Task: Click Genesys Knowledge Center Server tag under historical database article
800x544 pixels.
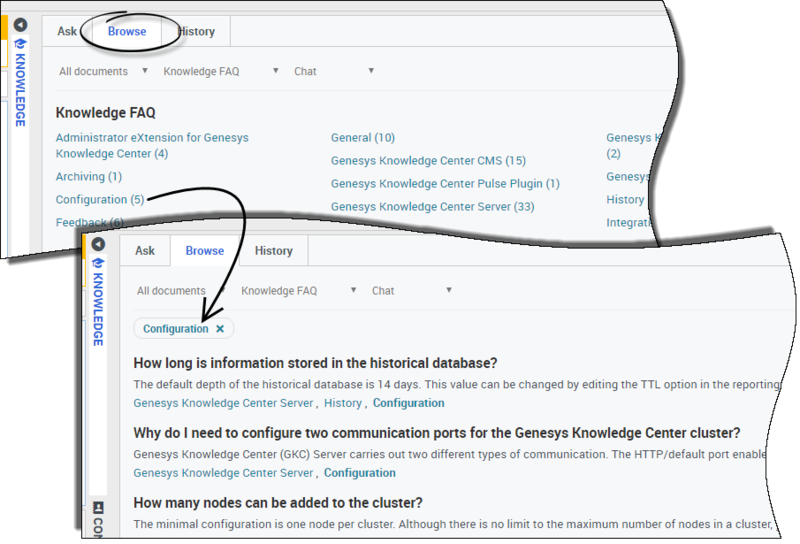Action: pyautogui.click(x=223, y=403)
